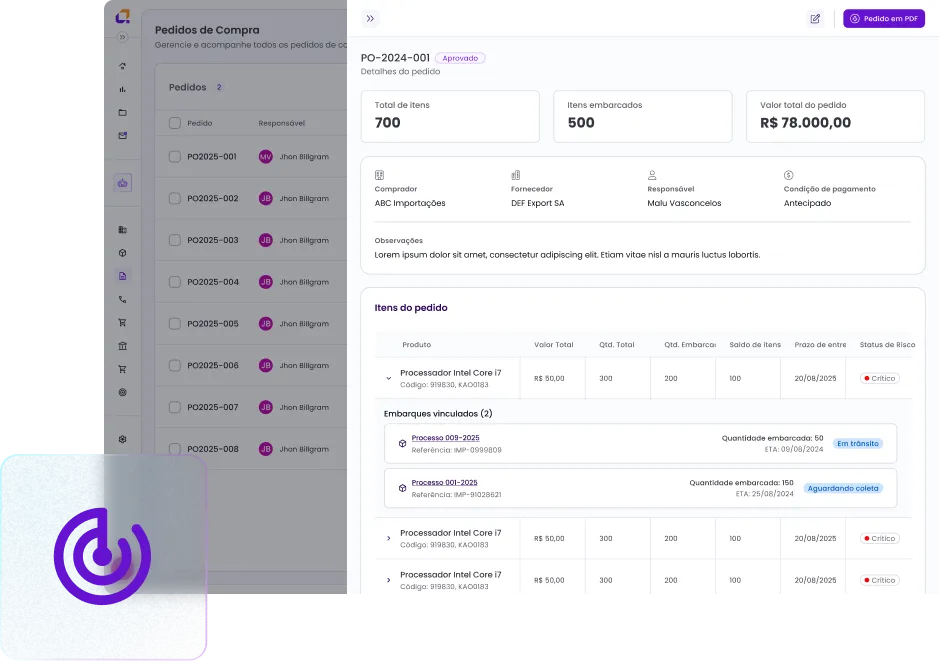This screenshot has height=662, width=939.
Task: Click the MV avatar in PO2025-001 row
Action: (265, 156)
